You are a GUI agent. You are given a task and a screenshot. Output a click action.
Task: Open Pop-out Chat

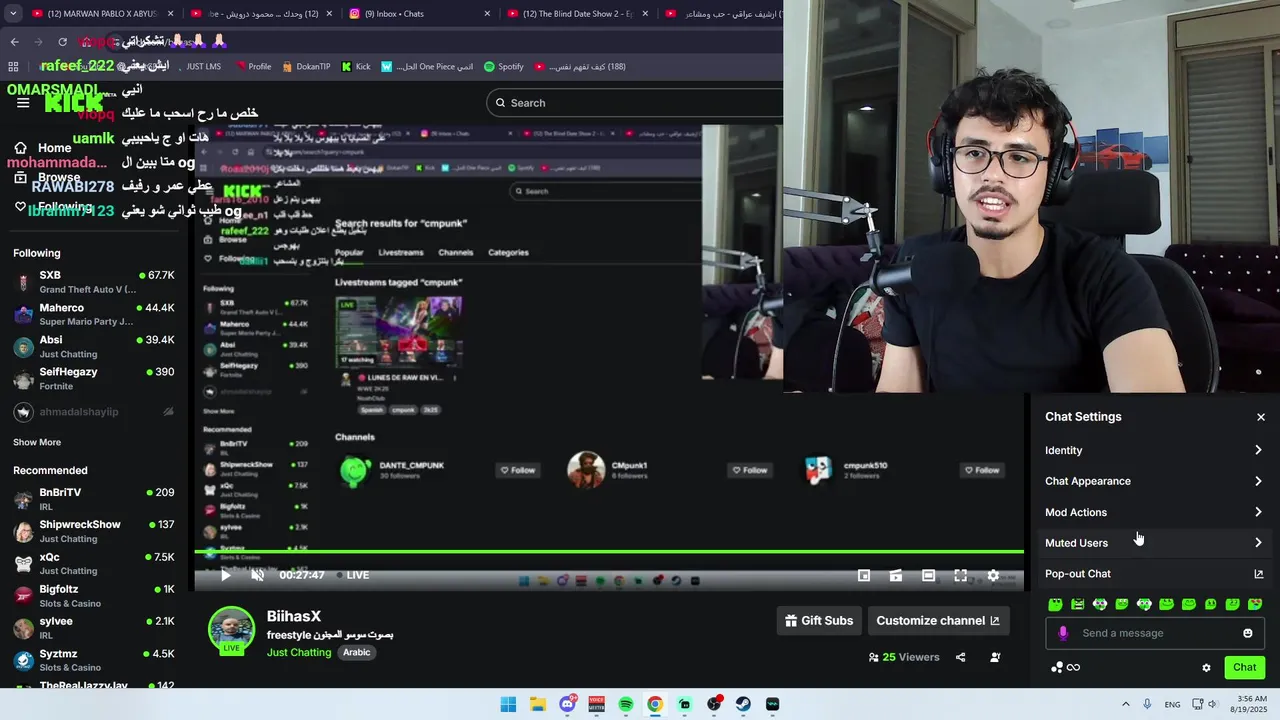[x=1154, y=574]
